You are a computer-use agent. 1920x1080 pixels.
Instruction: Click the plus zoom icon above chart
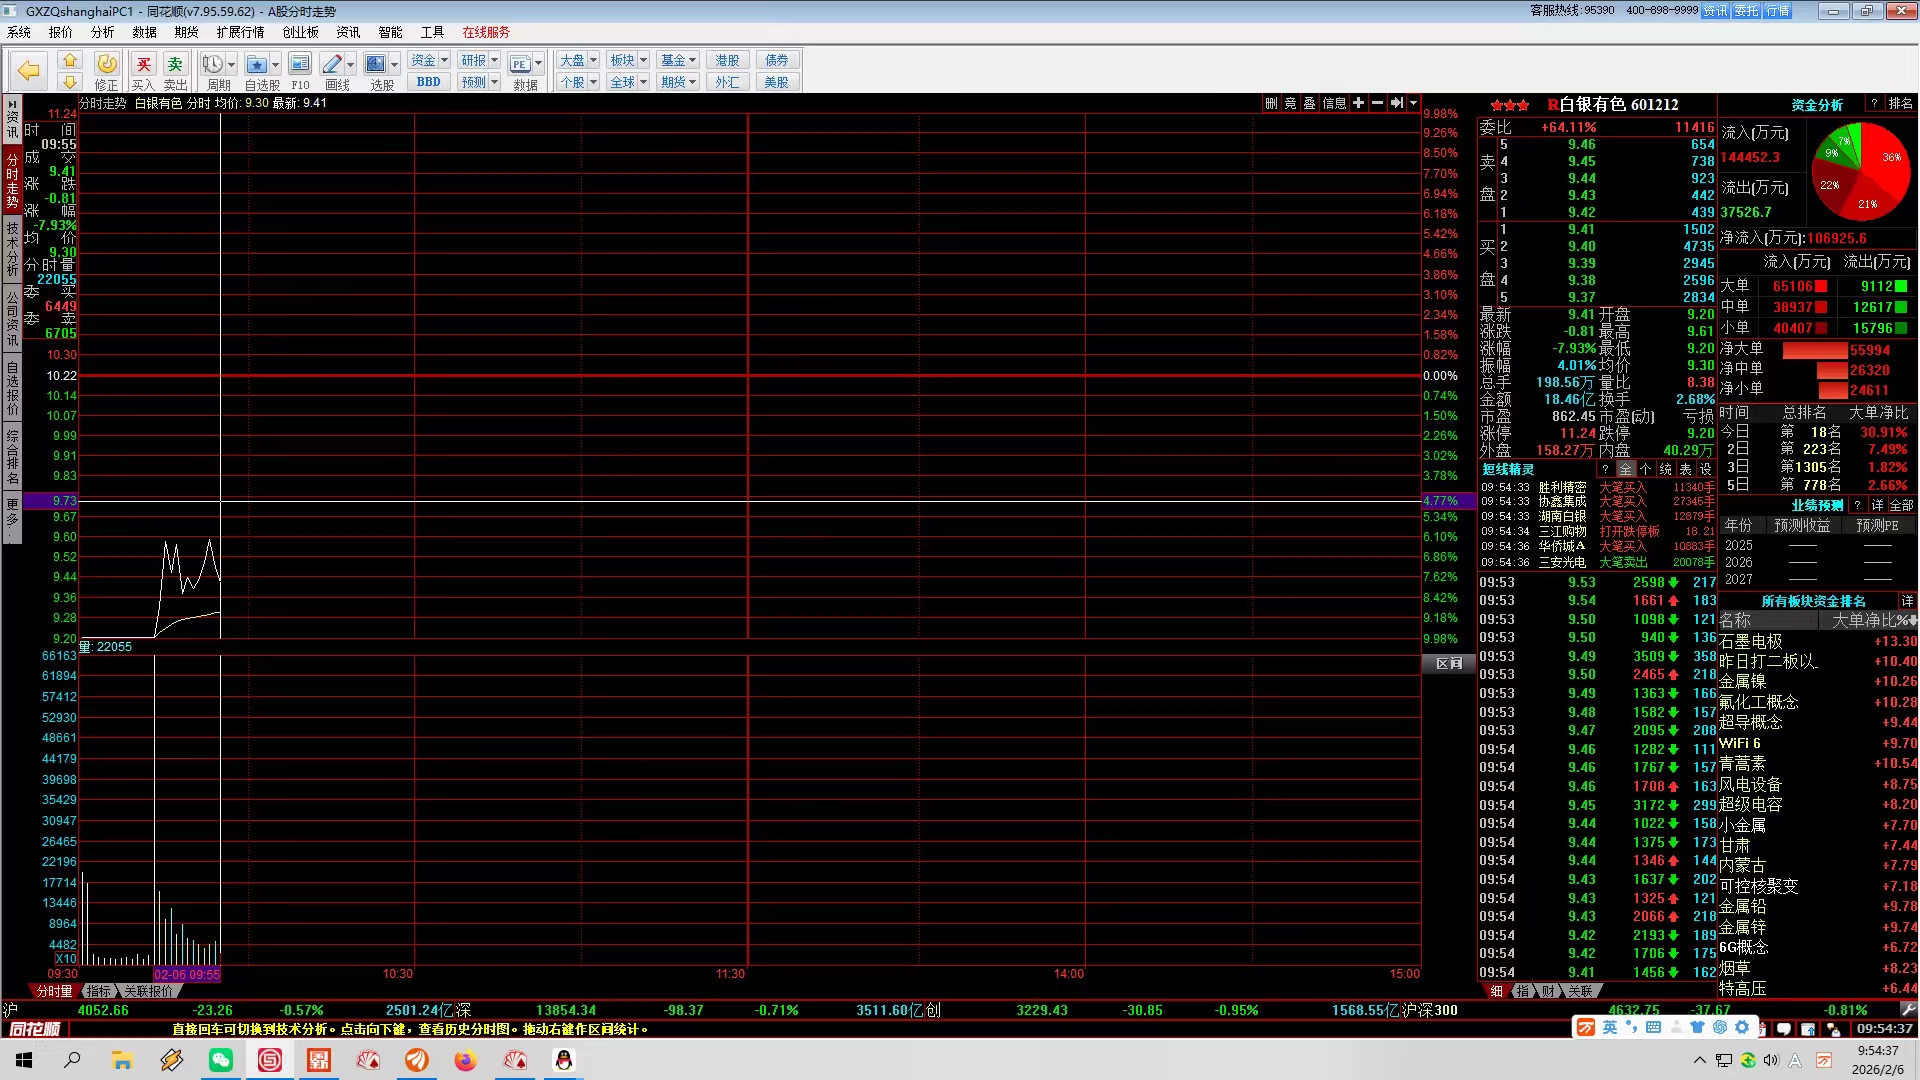1358,103
